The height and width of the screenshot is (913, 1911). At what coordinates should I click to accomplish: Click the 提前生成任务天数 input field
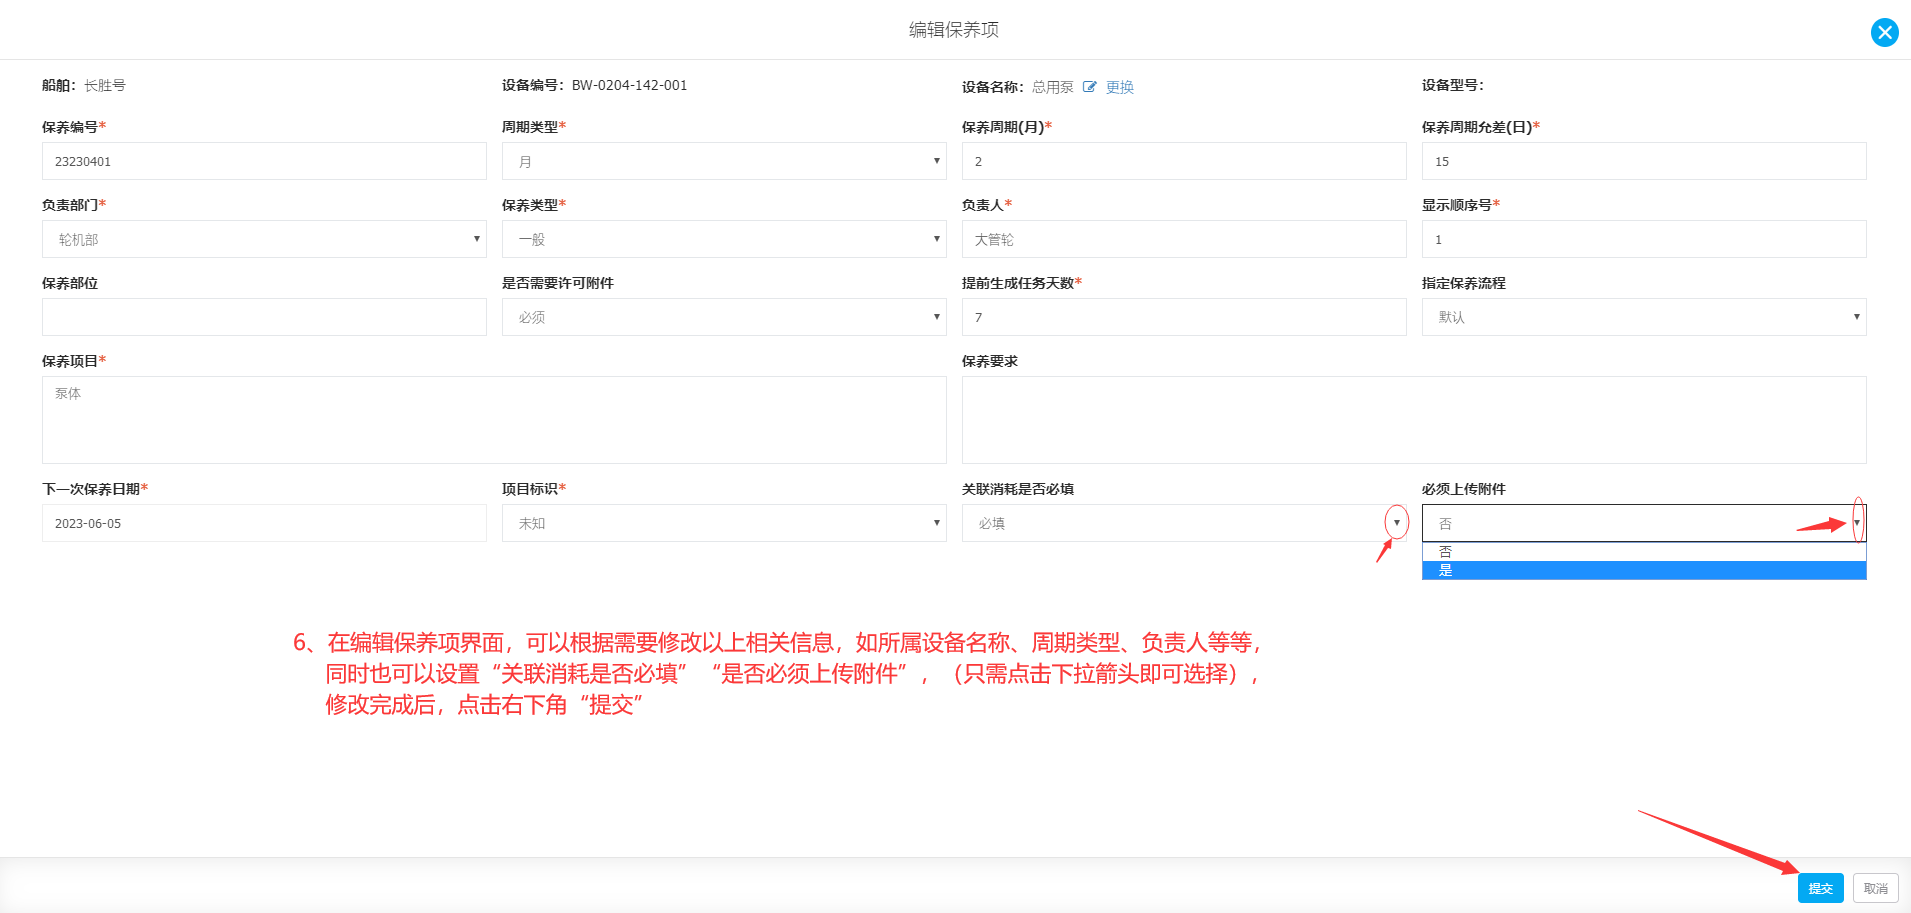pyautogui.click(x=1184, y=317)
